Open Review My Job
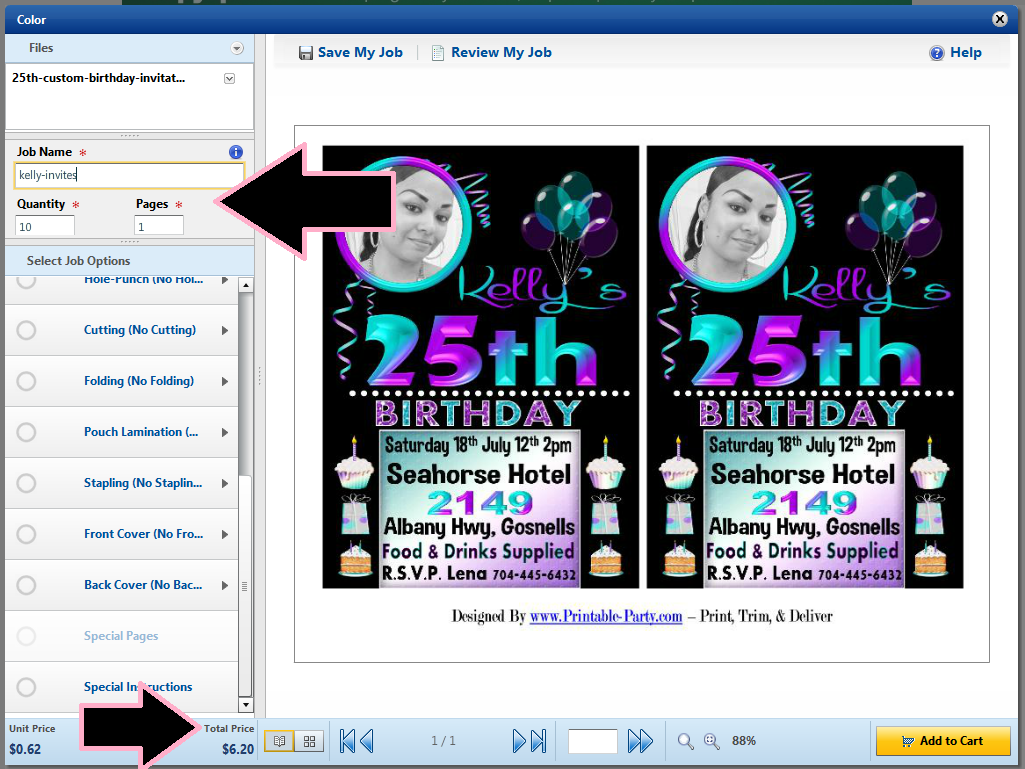Viewport: 1025px width, 769px height. (x=491, y=53)
